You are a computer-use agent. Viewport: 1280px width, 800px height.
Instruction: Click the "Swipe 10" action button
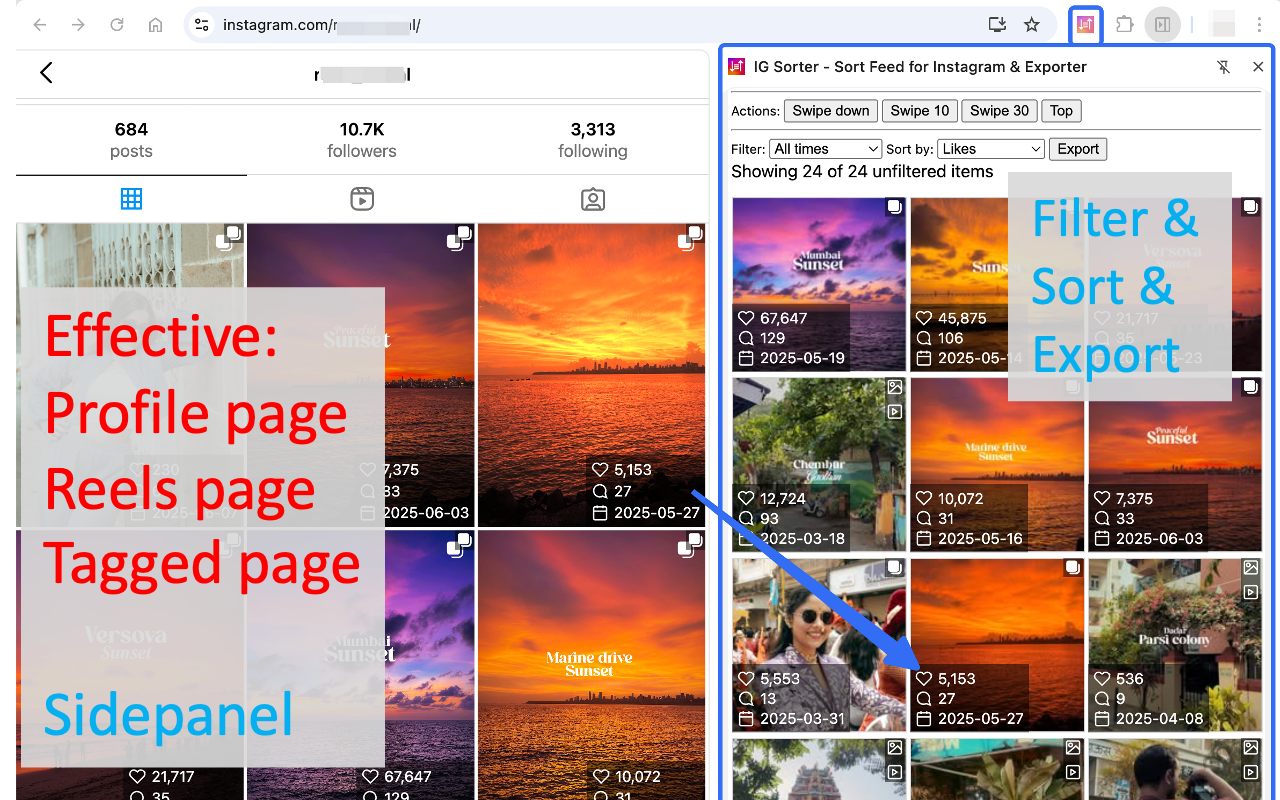(919, 111)
